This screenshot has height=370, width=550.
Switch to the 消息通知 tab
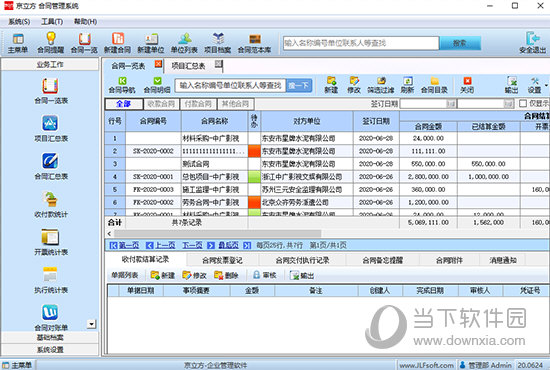click(x=503, y=260)
